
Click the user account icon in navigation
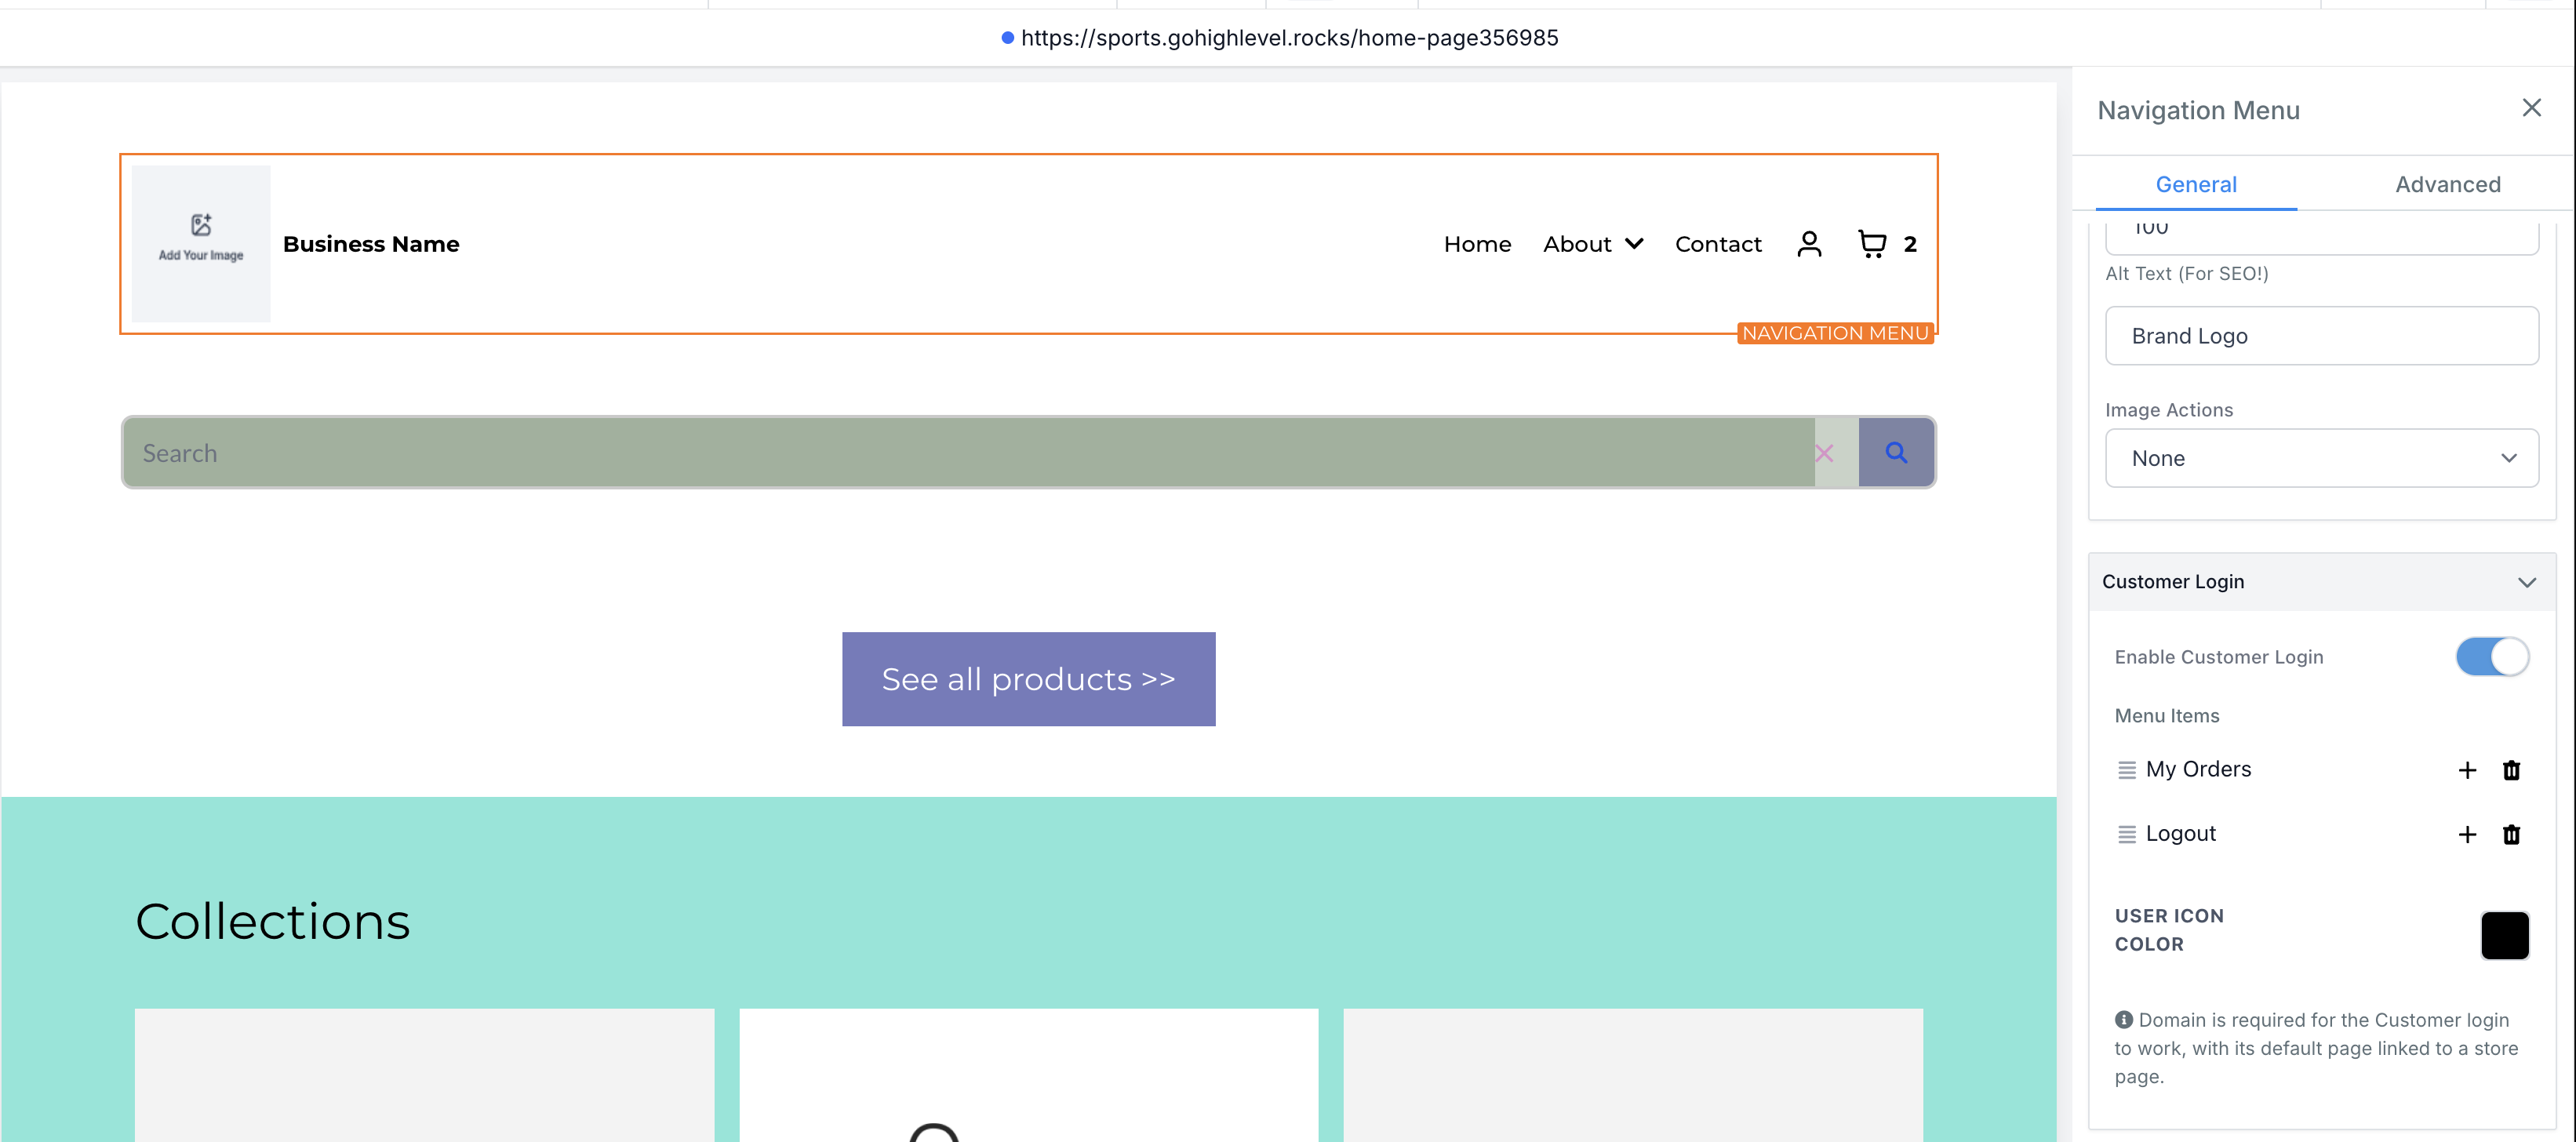pyautogui.click(x=1809, y=244)
